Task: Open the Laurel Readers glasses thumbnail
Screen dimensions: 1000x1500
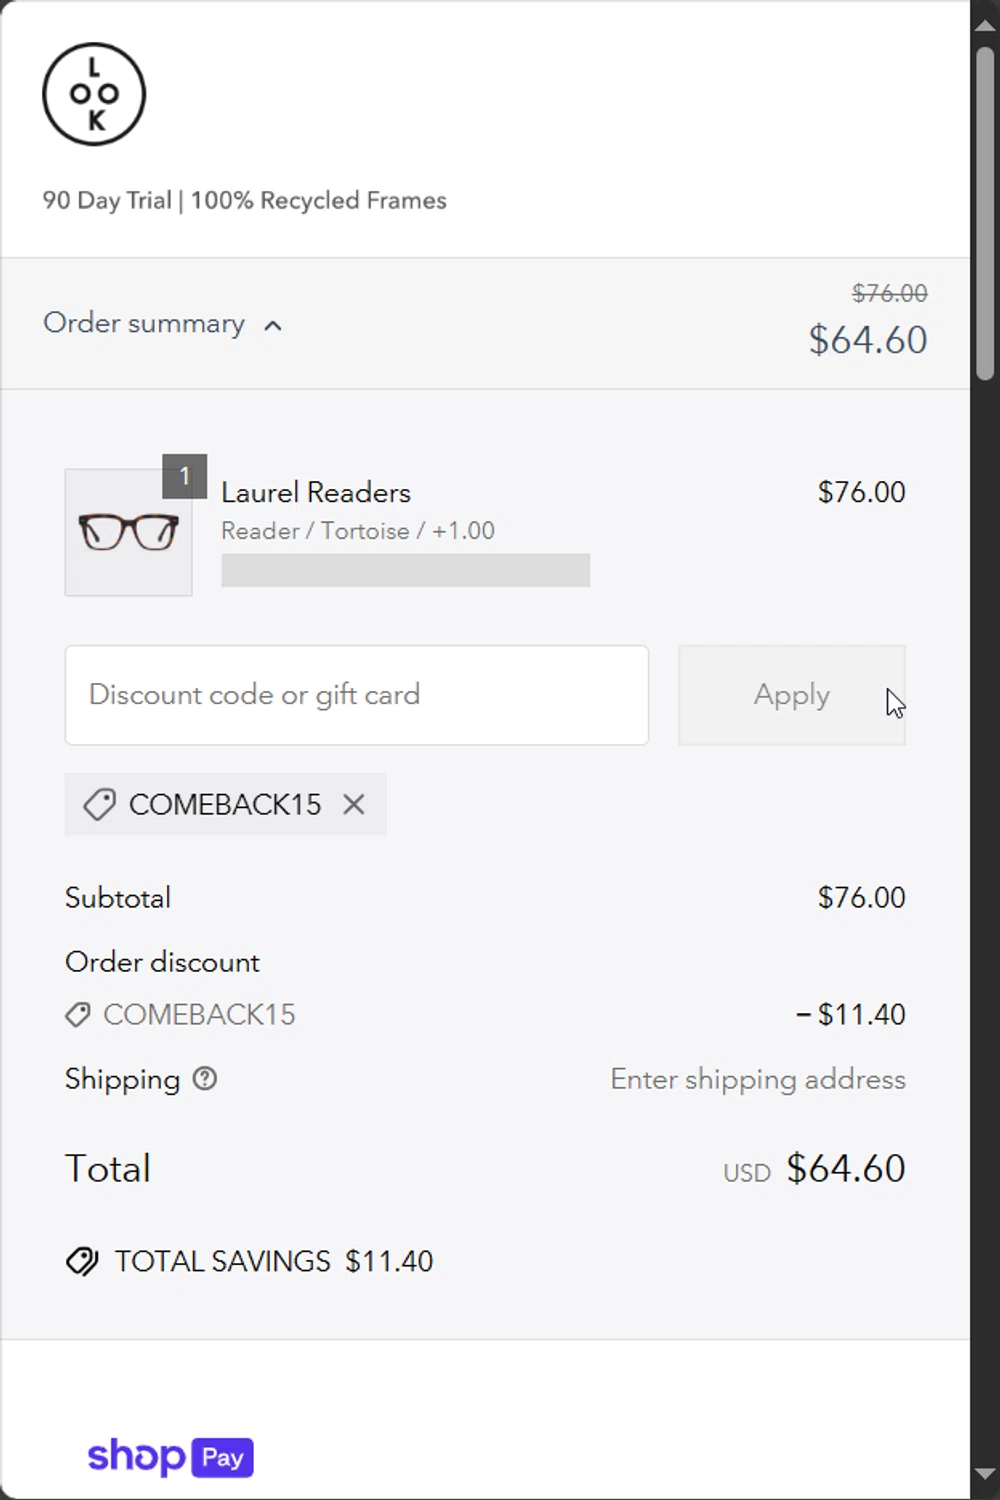Action: pos(129,532)
